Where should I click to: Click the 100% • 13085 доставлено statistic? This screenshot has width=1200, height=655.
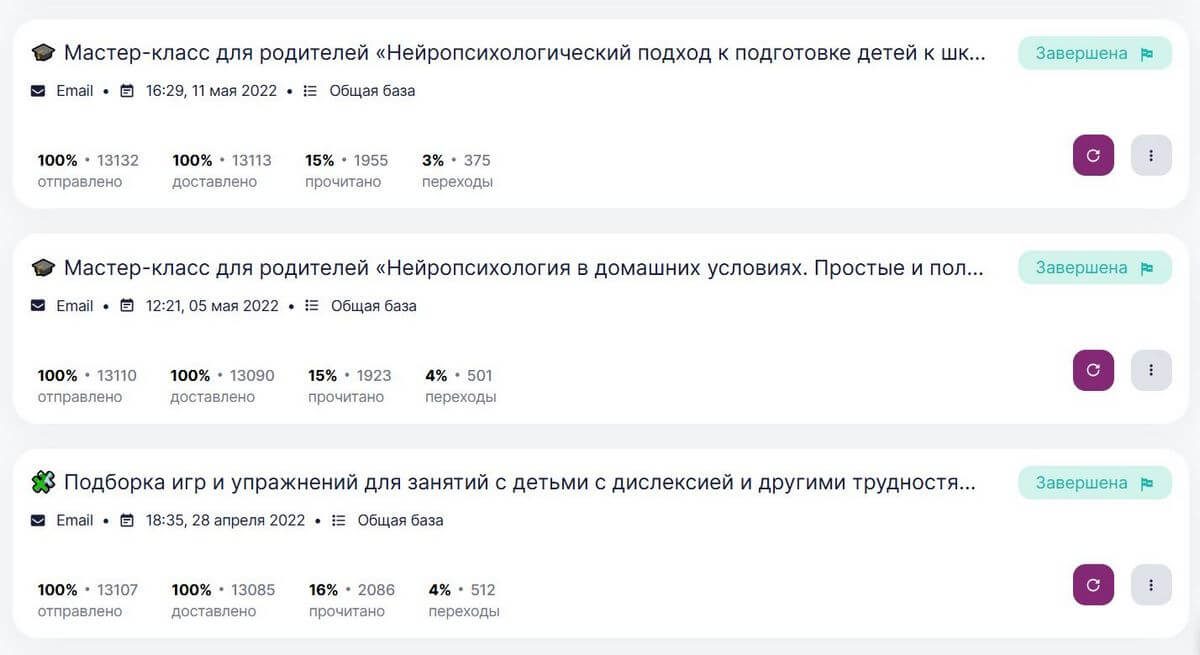pos(223,599)
